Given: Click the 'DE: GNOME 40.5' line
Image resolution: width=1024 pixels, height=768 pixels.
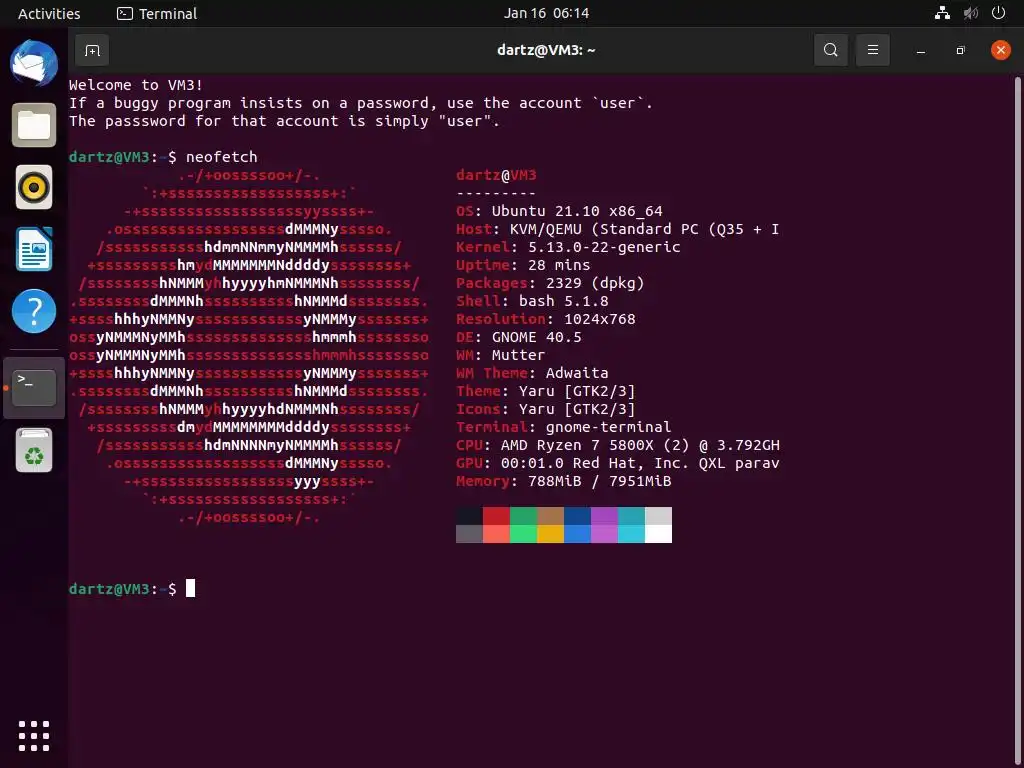Looking at the screenshot, I should click(519, 337).
